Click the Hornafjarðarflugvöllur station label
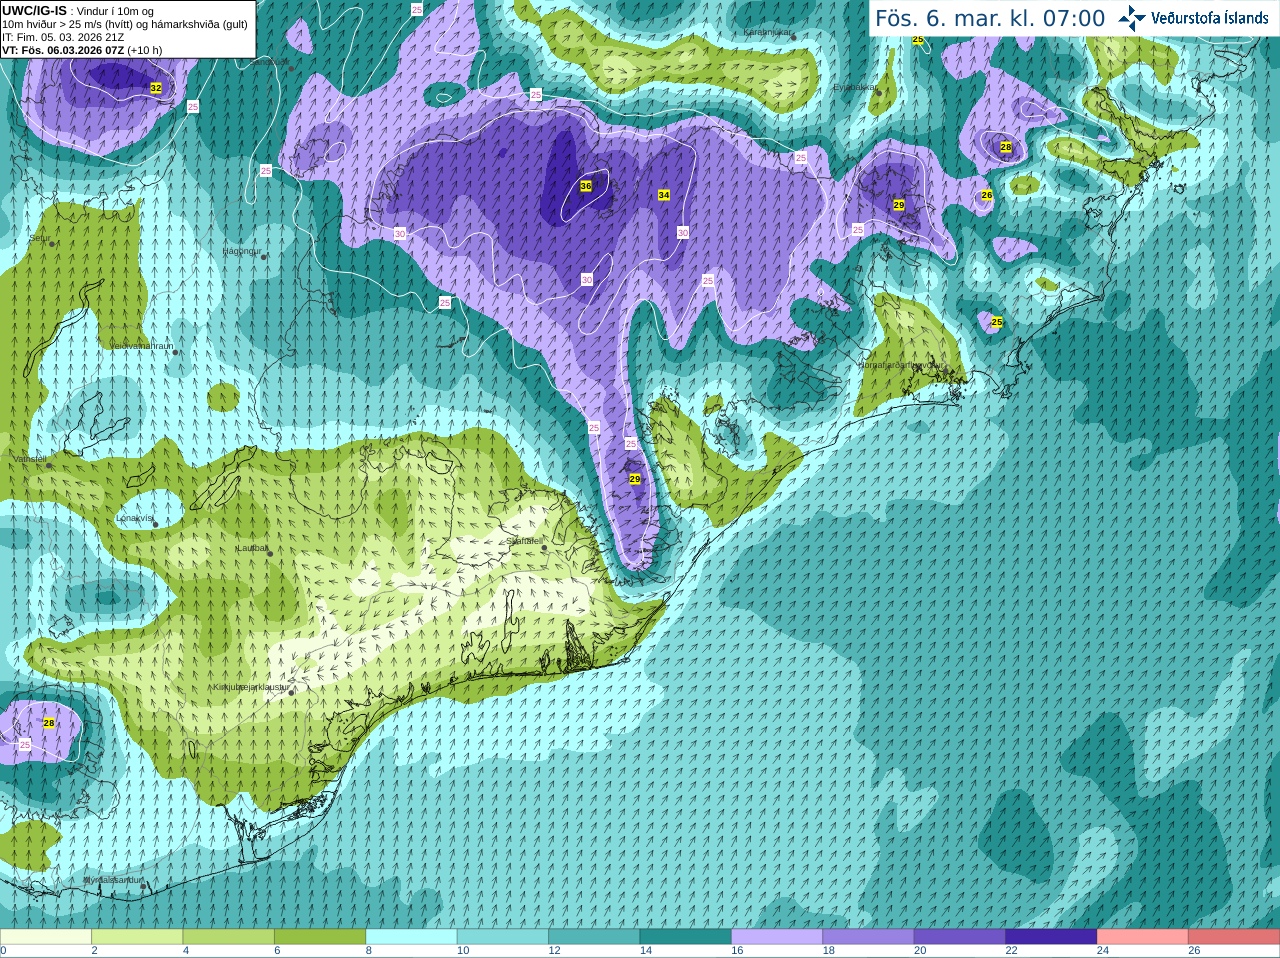 900,365
